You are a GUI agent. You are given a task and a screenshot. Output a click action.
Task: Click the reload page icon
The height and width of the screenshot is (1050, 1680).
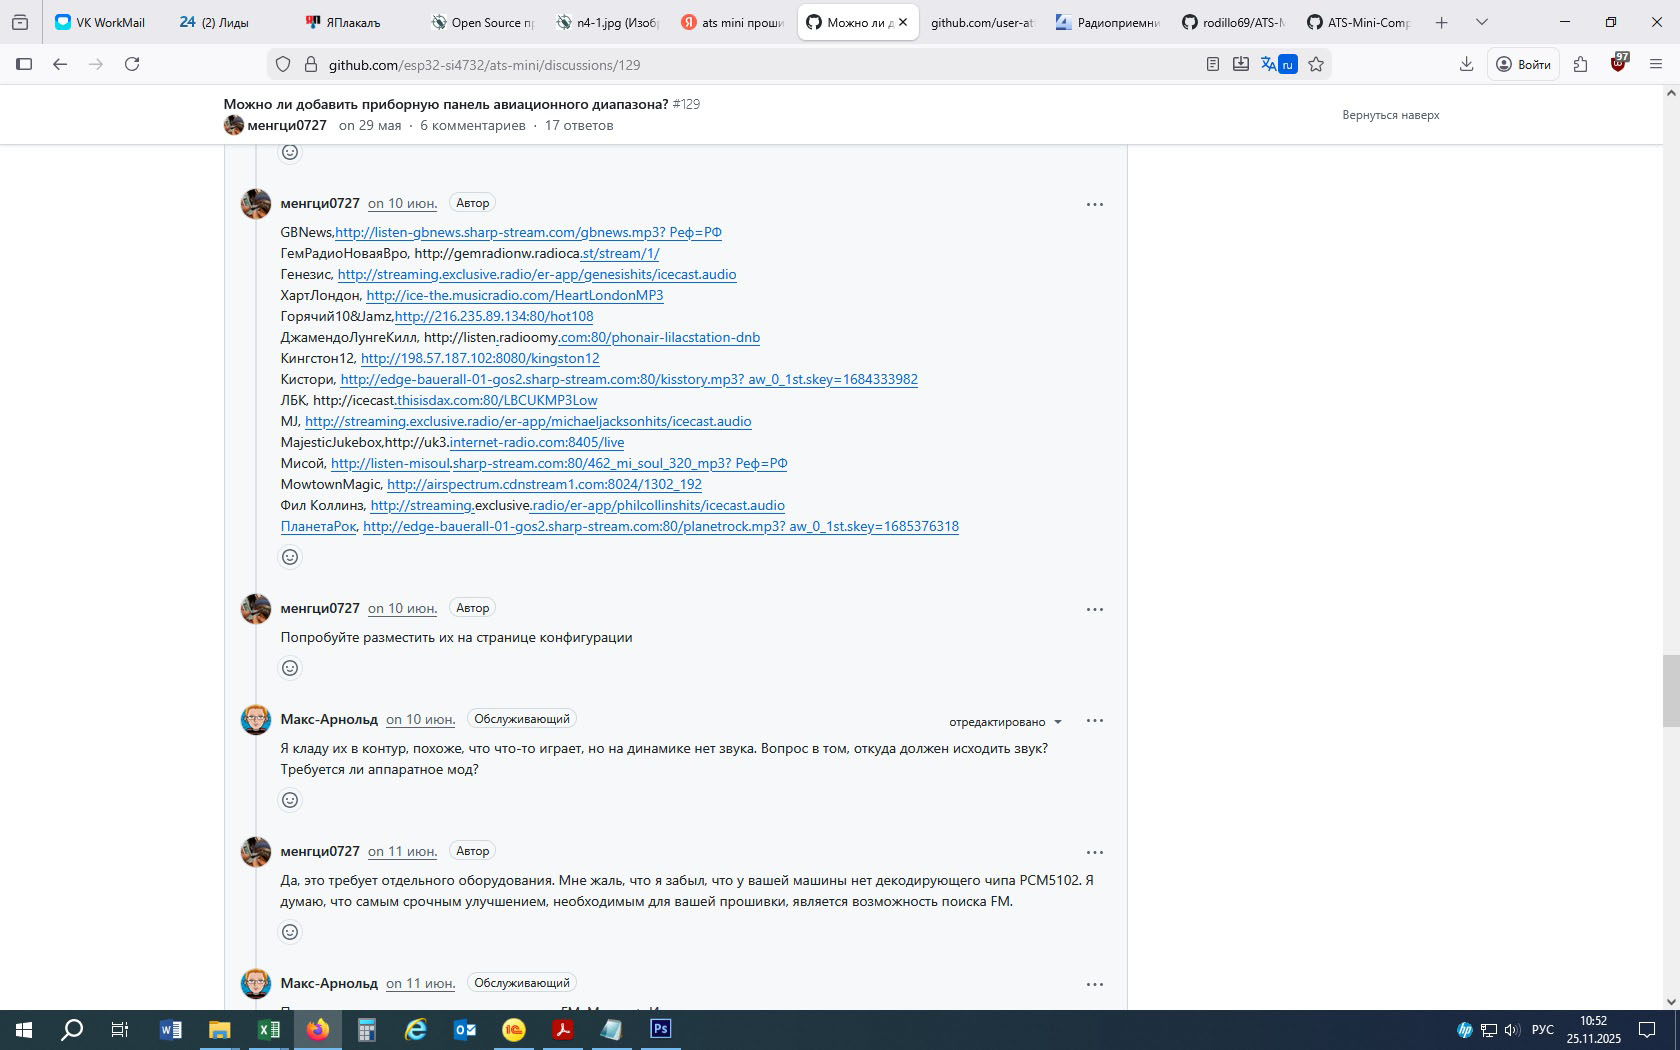(132, 64)
